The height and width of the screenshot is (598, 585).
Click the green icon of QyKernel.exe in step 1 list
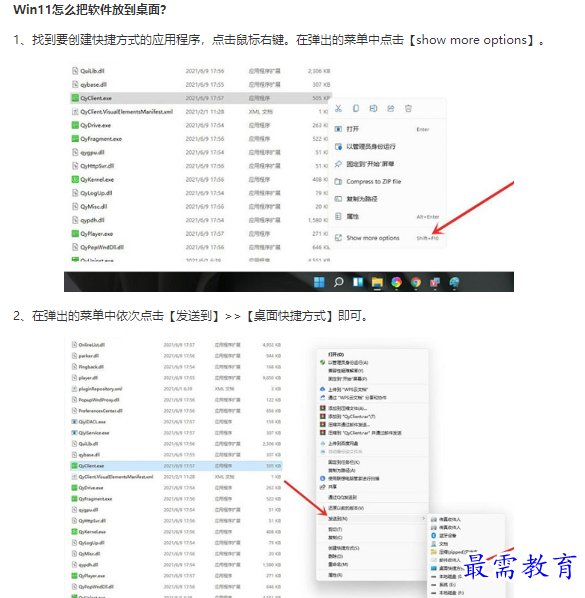(75, 179)
